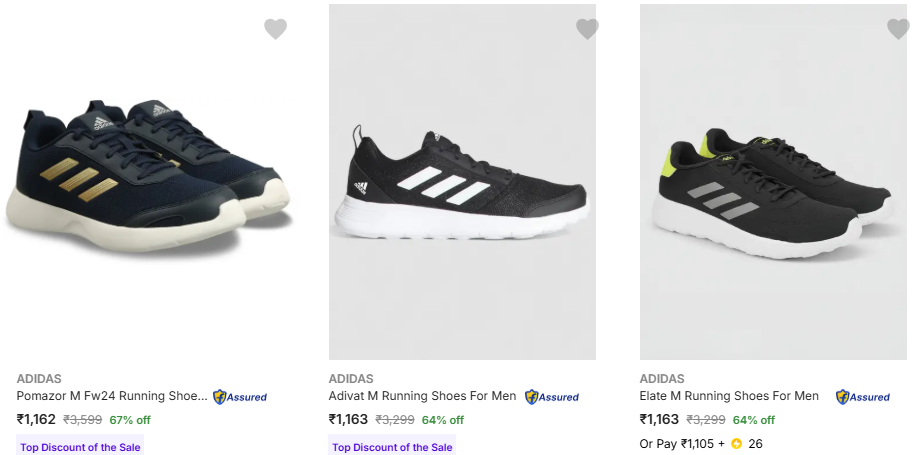Click ADIDAS brand name above Elate shoe
The width and height of the screenshot is (916, 455).
[662, 379]
